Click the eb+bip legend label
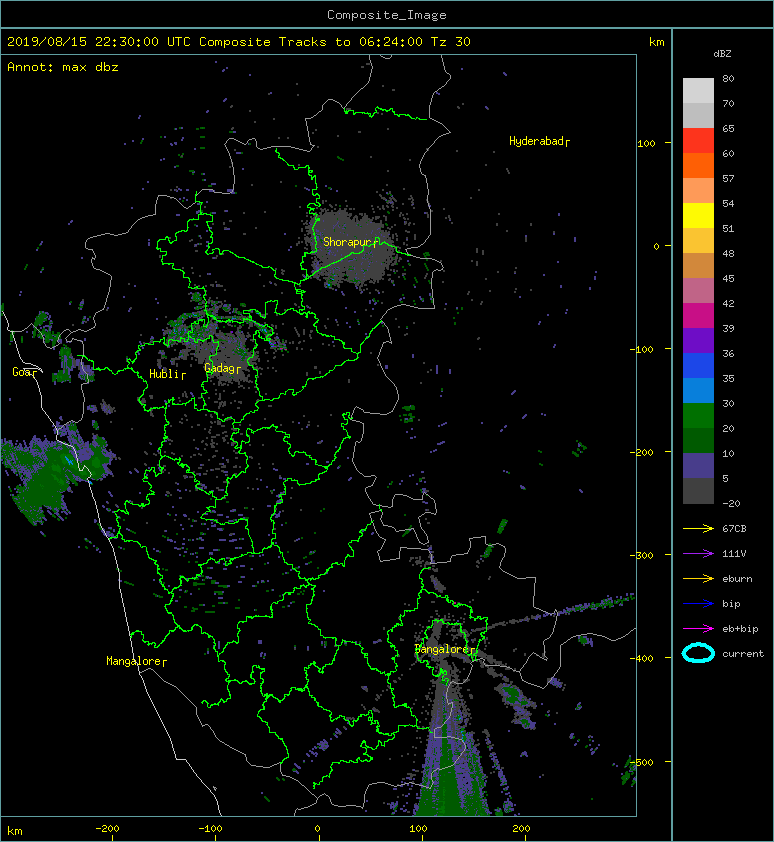Screen dimensions: 774x842 [x=740, y=629]
